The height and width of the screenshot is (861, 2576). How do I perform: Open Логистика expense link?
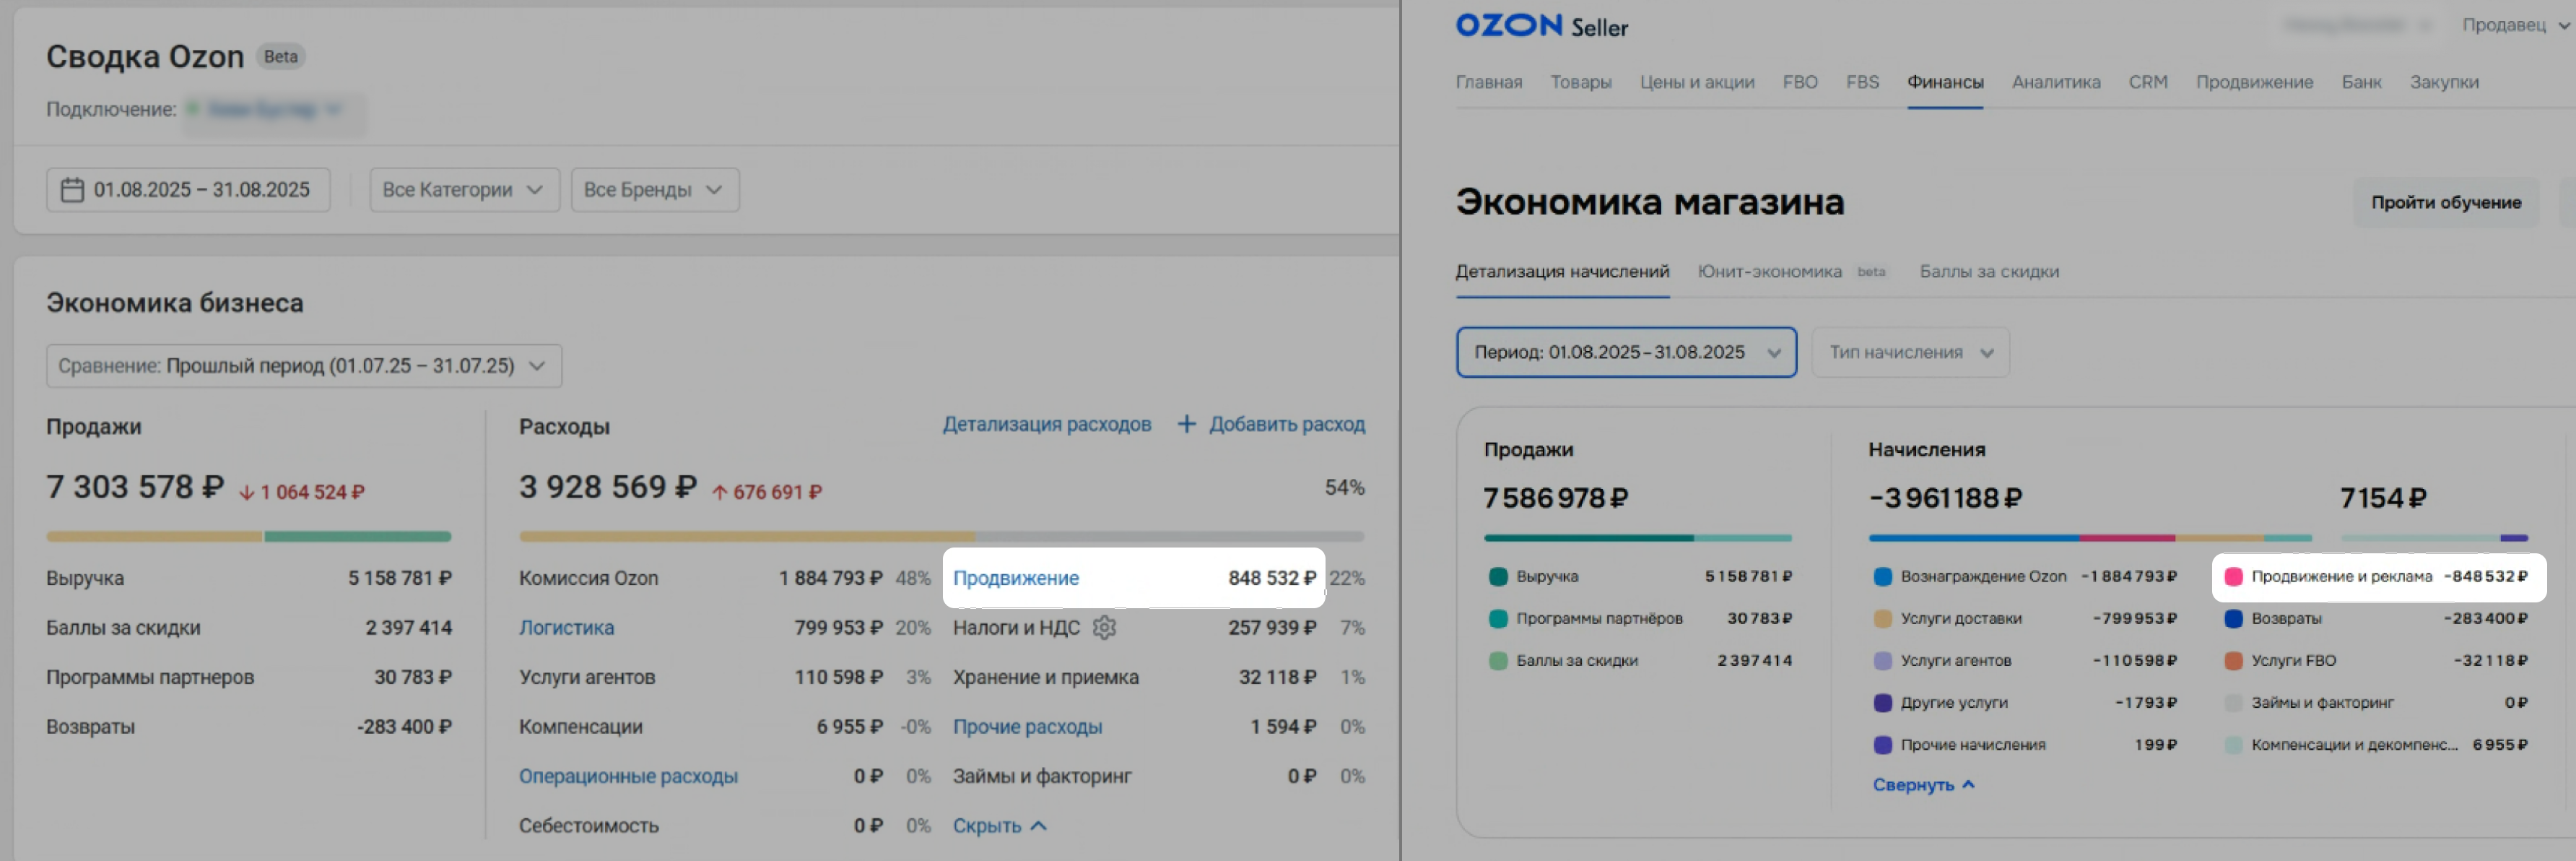point(566,627)
